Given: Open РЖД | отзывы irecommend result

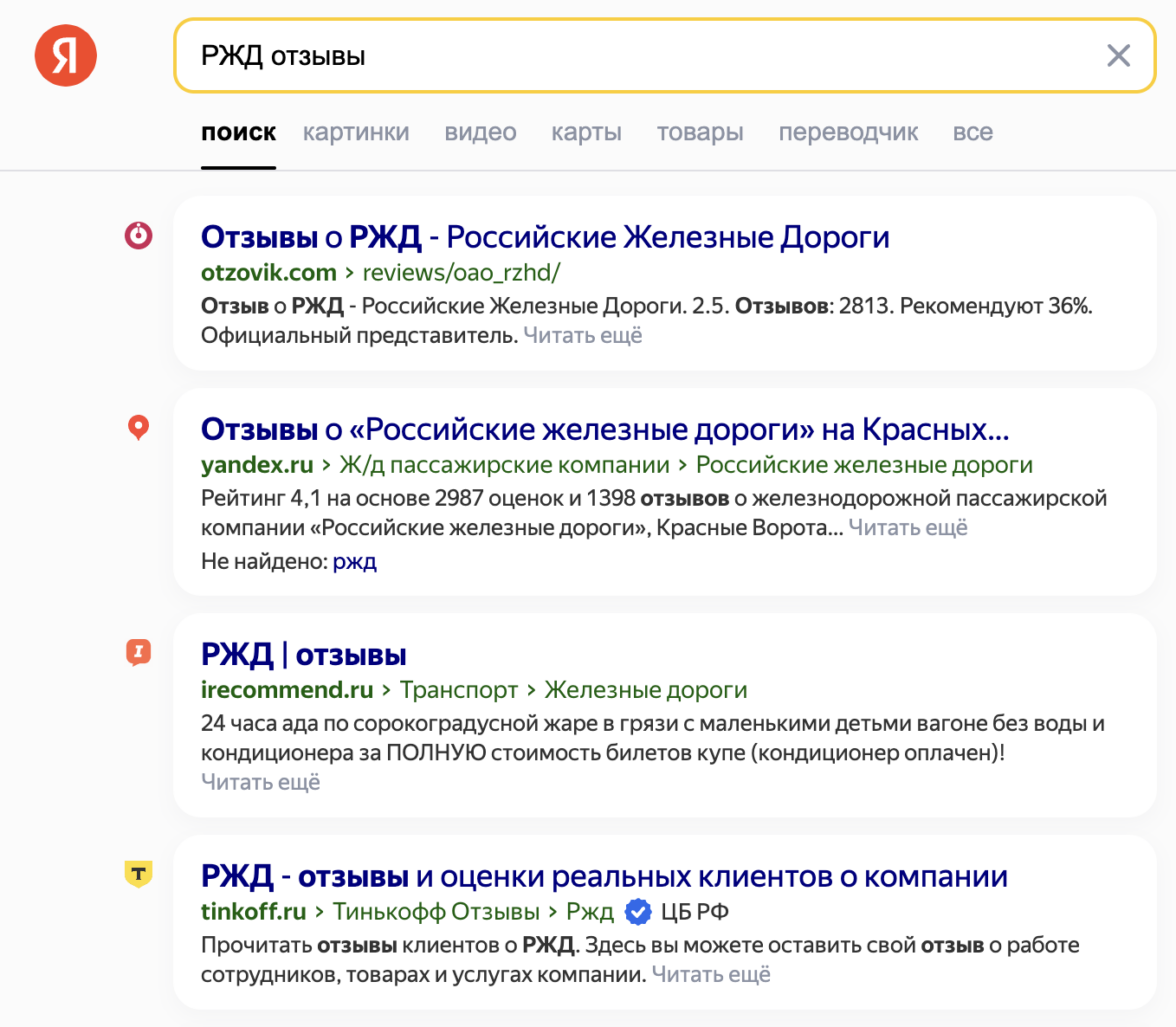Looking at the screenshot, I should [x=303, y=655].
